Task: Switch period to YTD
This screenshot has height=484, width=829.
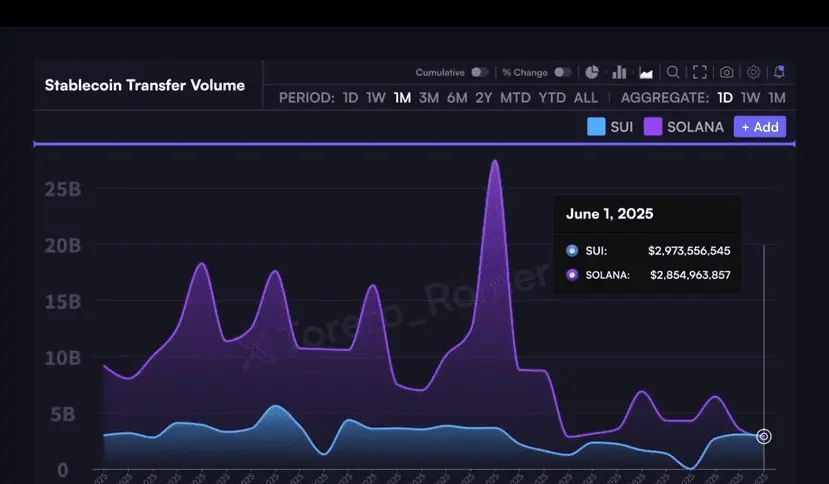Action: [x=552, y=98]
